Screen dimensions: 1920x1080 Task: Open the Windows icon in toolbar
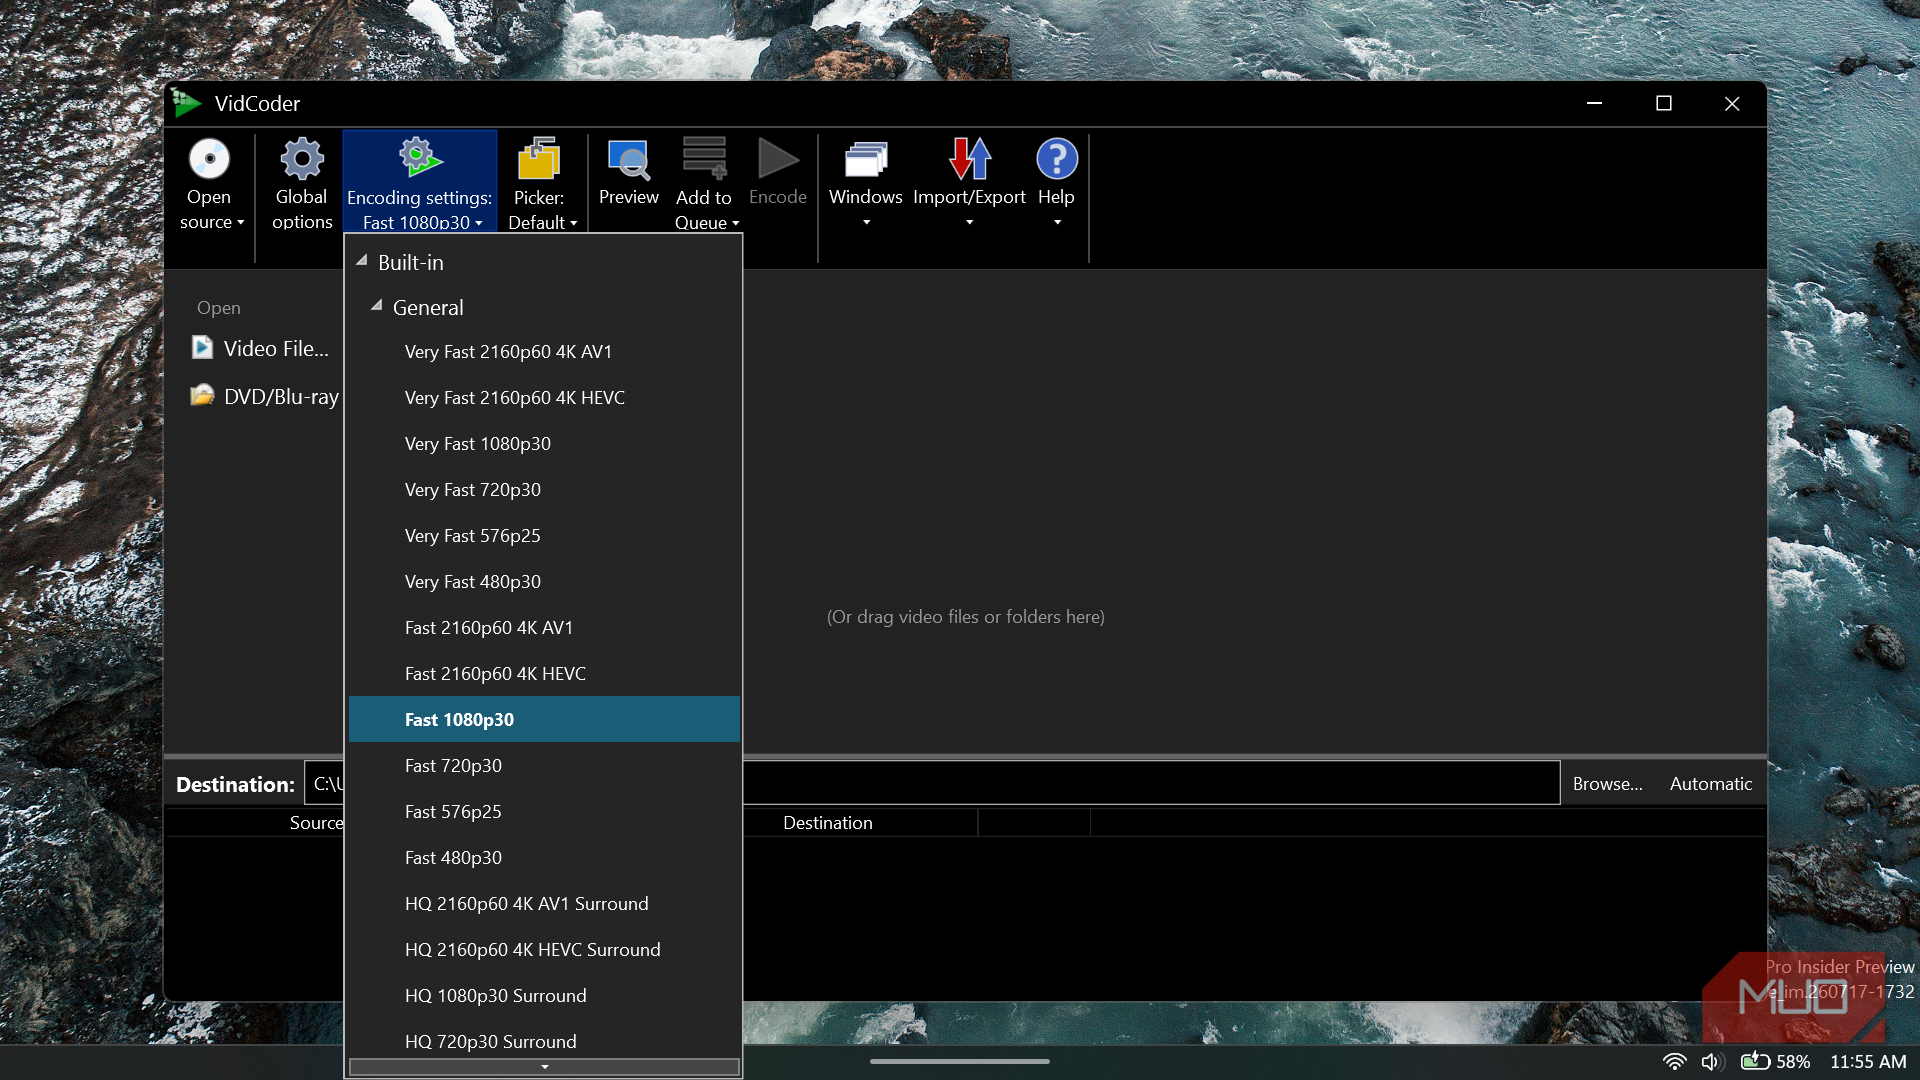866,159
